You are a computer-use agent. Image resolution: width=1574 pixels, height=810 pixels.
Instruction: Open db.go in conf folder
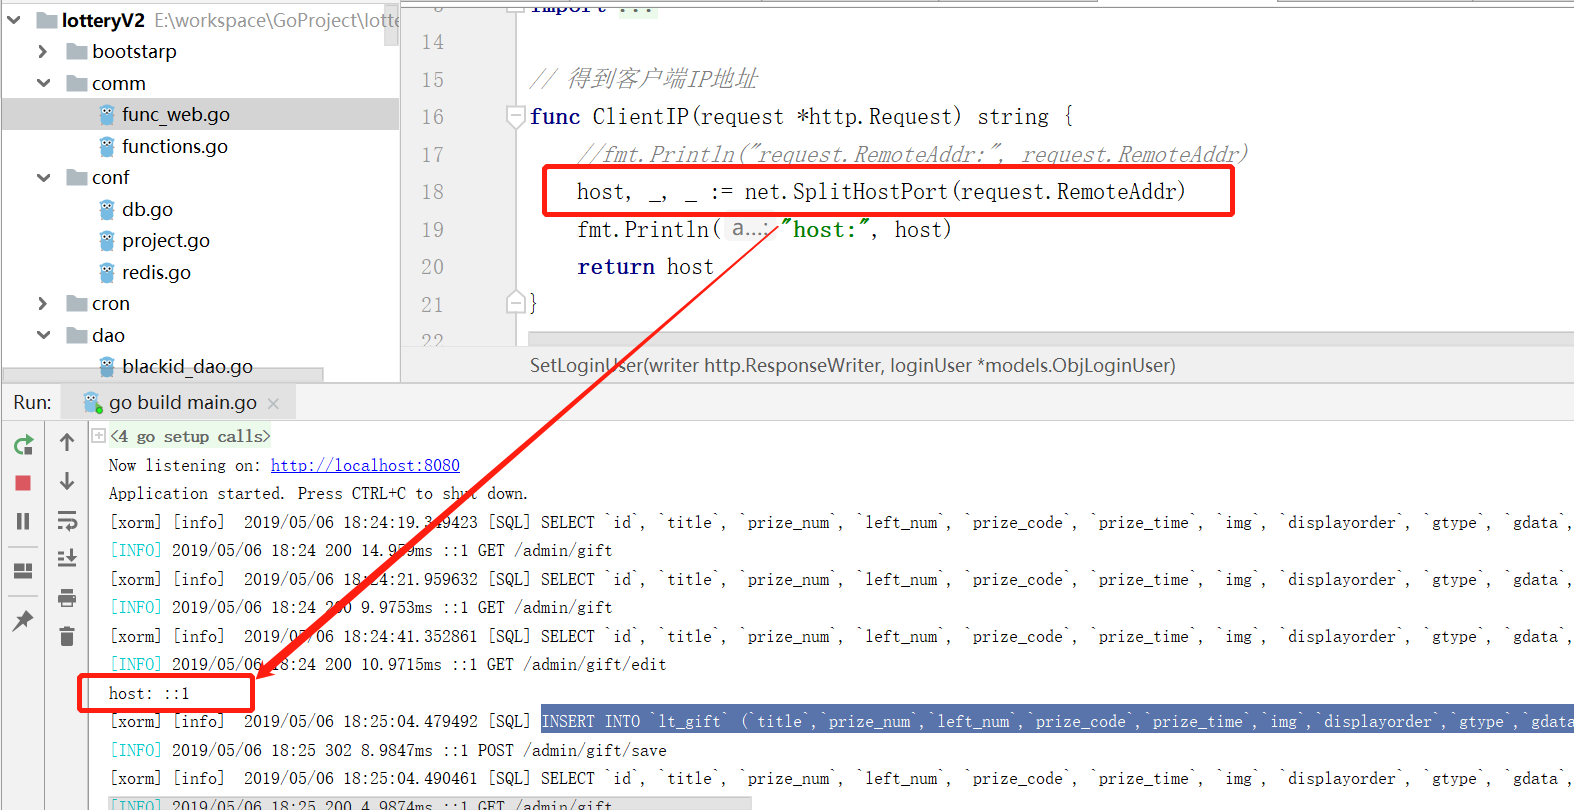(147, 209)
